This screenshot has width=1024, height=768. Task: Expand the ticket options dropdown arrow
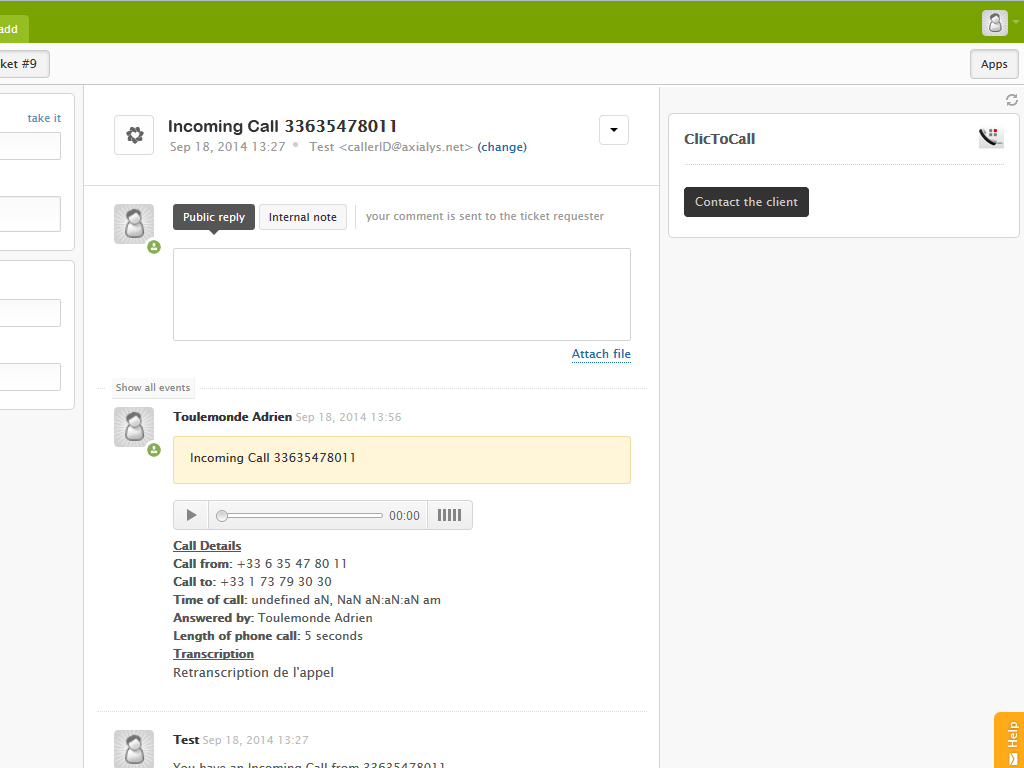[x=613, y=130]
